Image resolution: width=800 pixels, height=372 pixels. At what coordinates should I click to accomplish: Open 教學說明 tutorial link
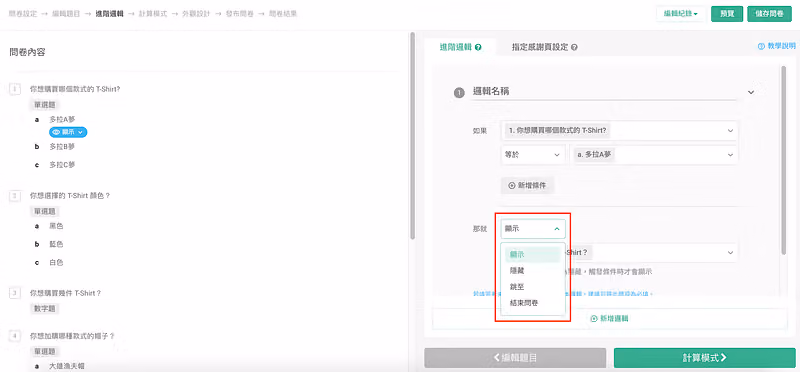click(777, 46)
